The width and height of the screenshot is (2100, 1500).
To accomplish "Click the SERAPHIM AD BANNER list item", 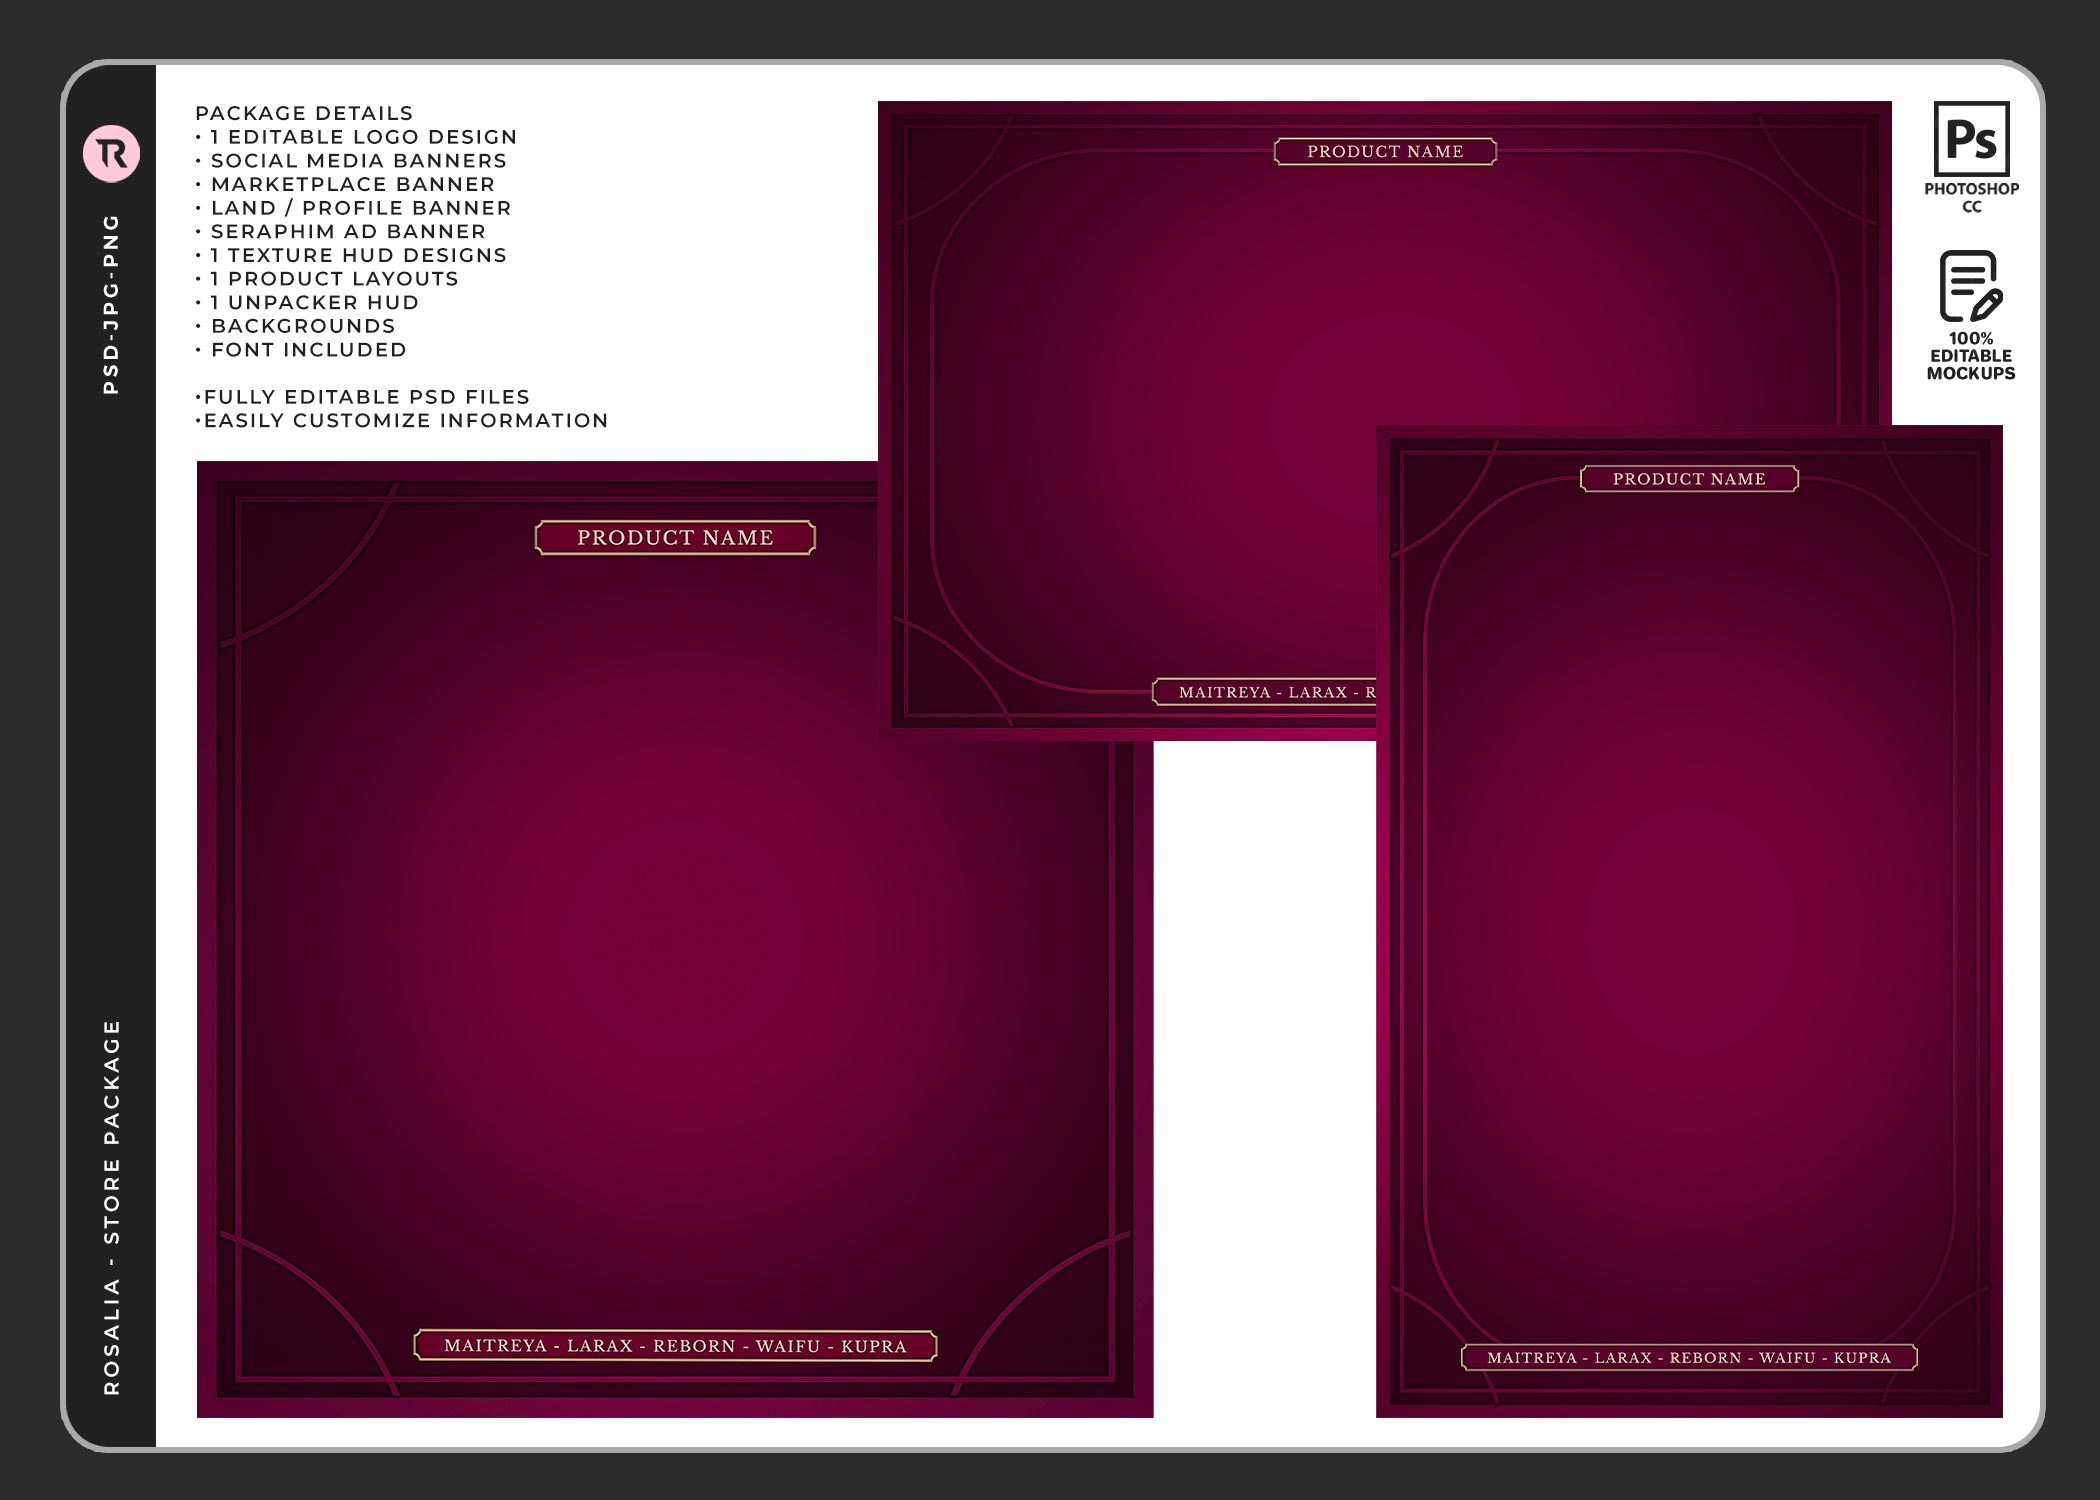I will click(x=348, y=231).
